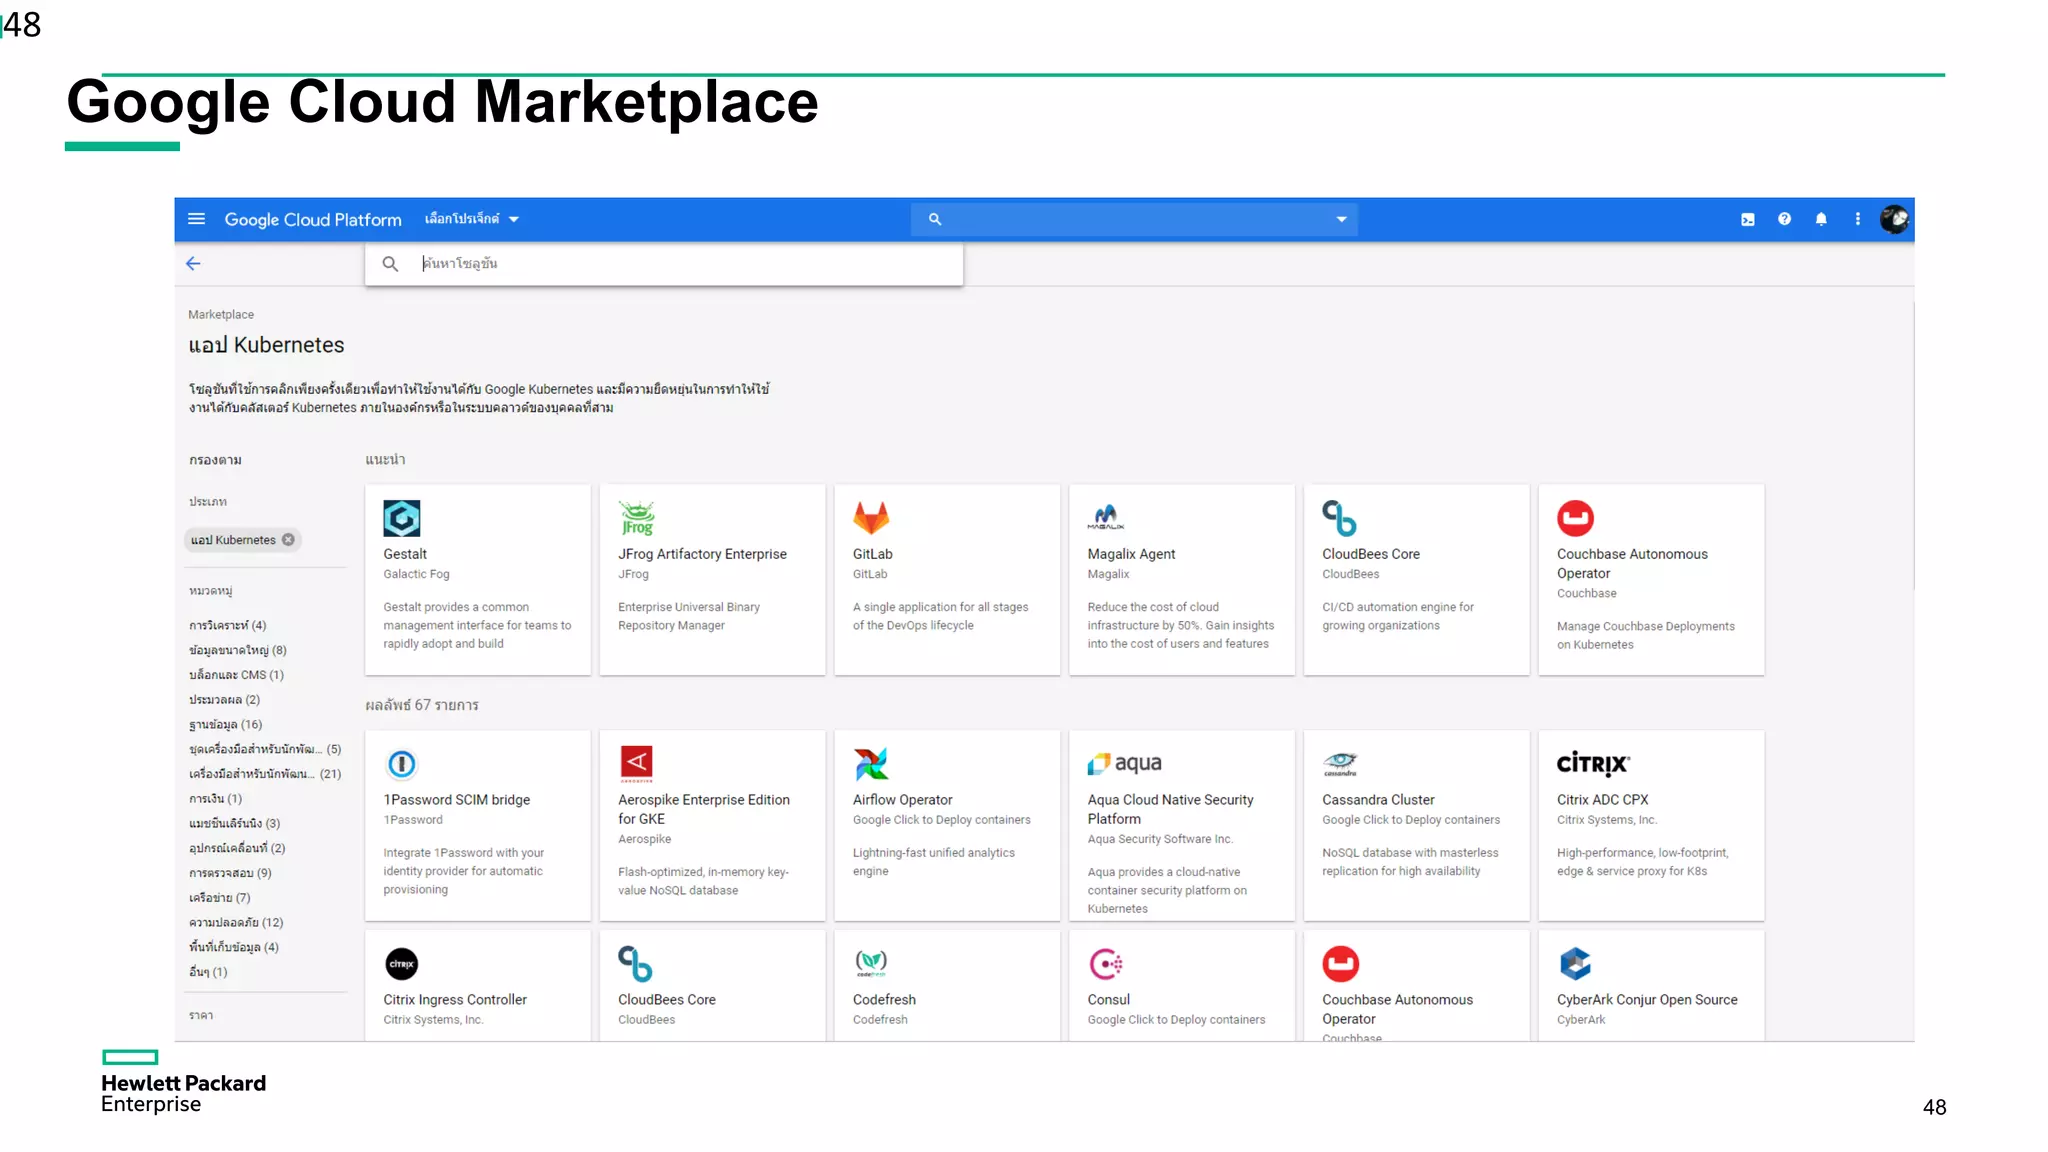Open 1Password SCIM bridge listing
The height and width of the screenshot is (1152, 2048).
point(457,800)
